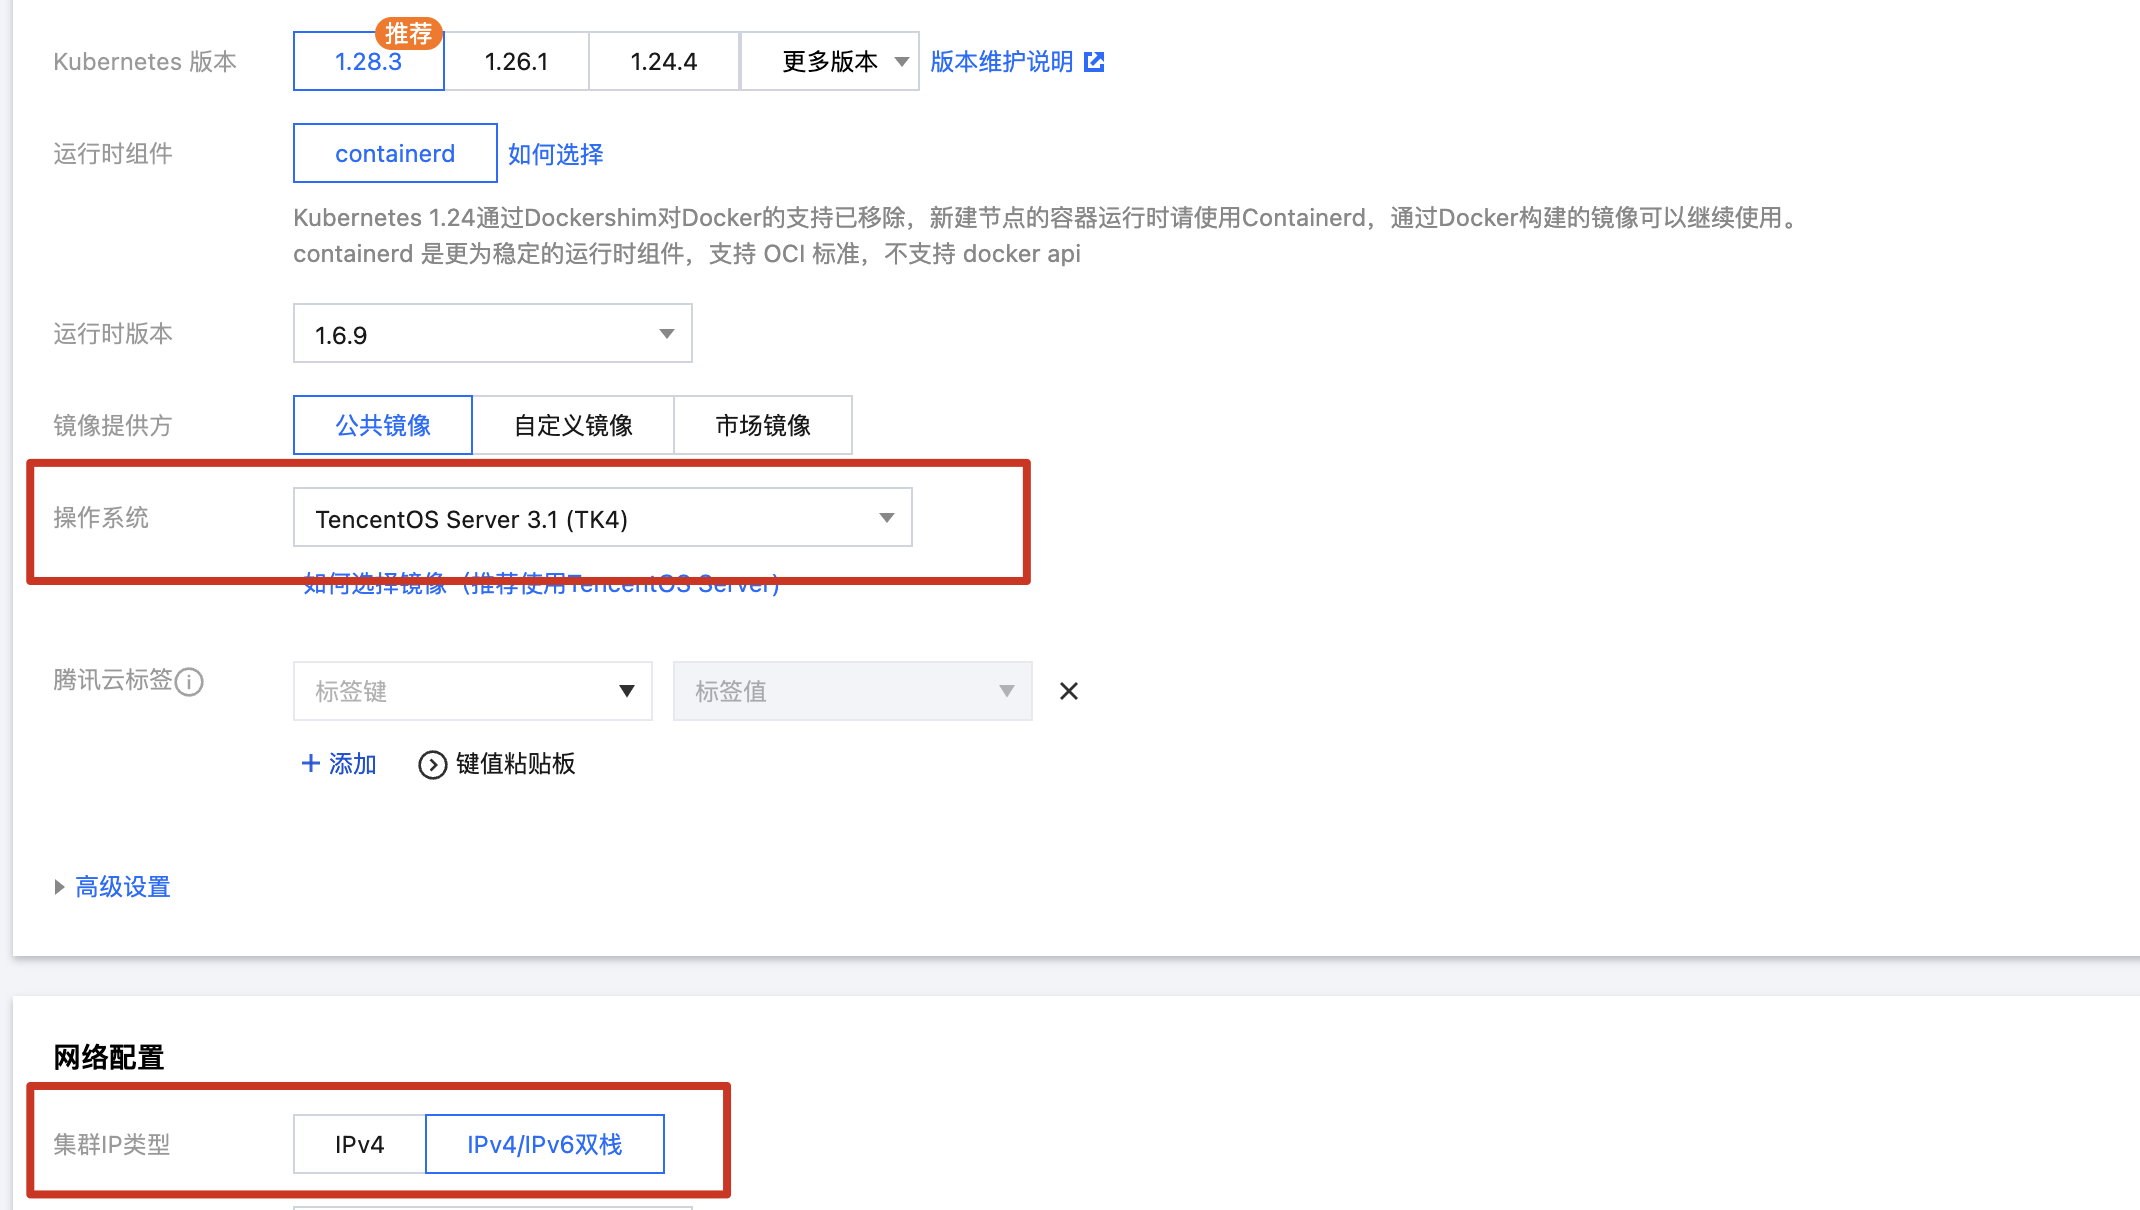
Task: Select IPv4/IPv6双栈 cluster IP type
Action: pos(544,1144)
